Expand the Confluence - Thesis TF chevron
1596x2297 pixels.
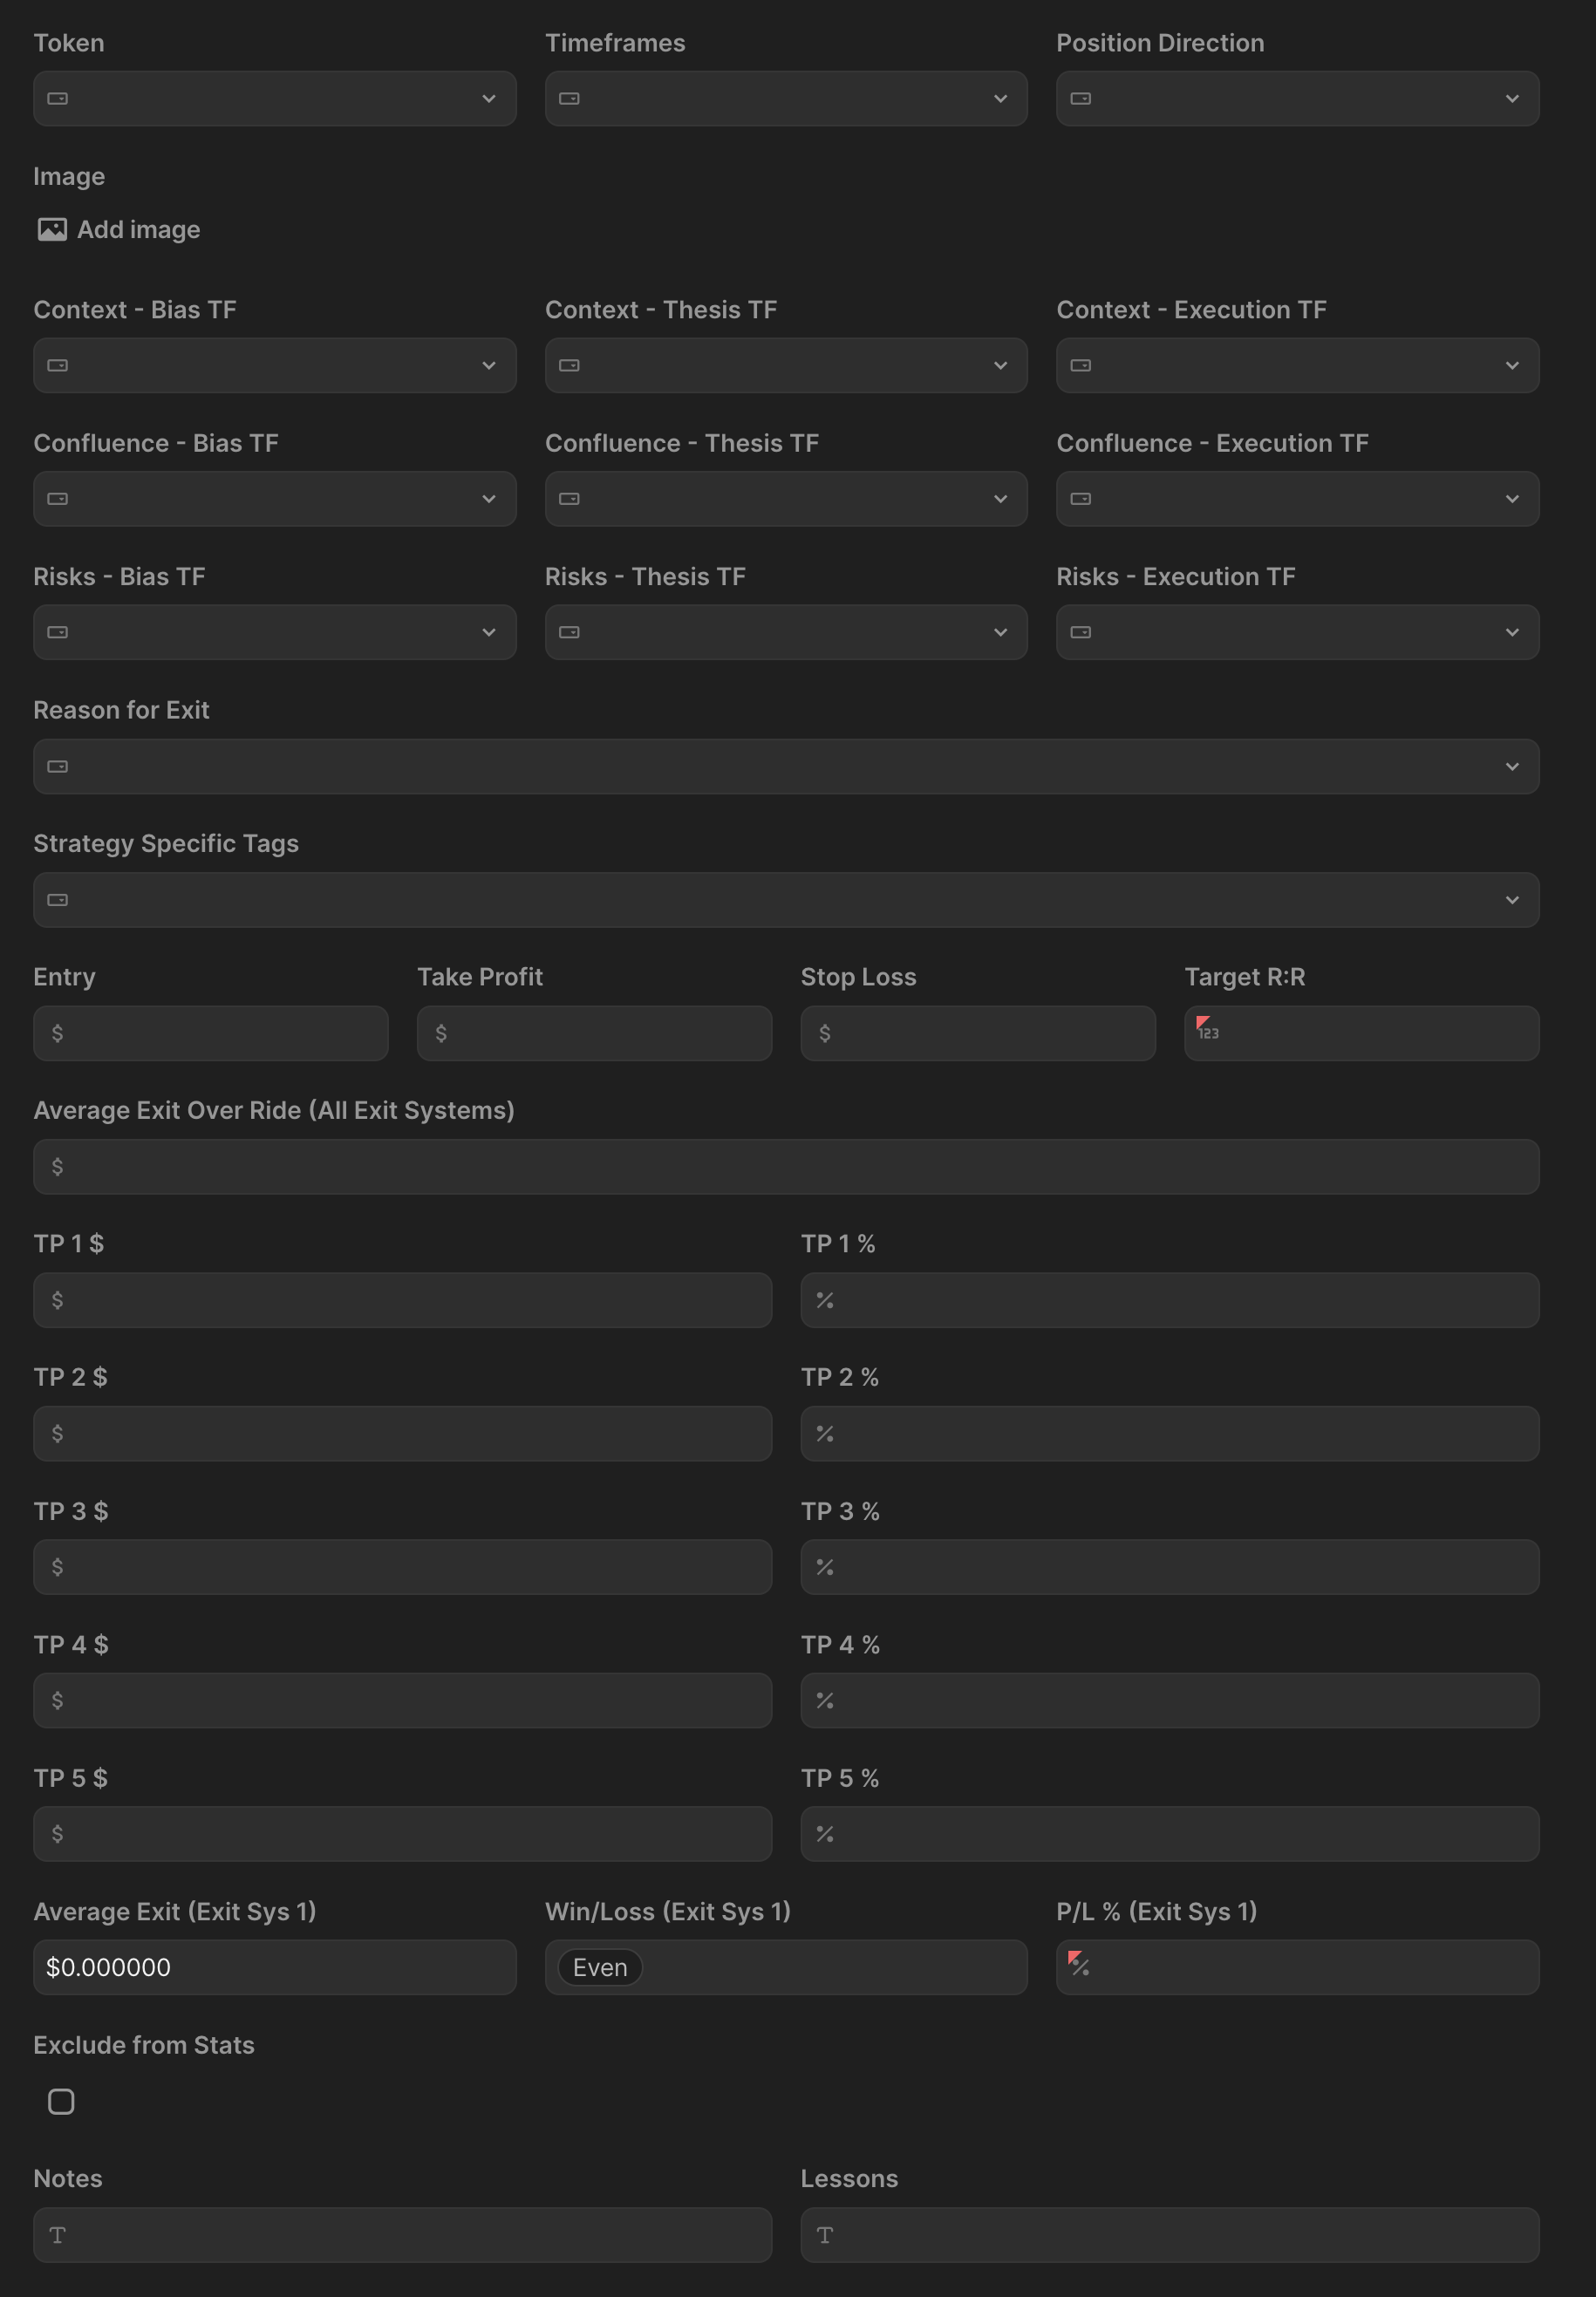point(1001,498)
